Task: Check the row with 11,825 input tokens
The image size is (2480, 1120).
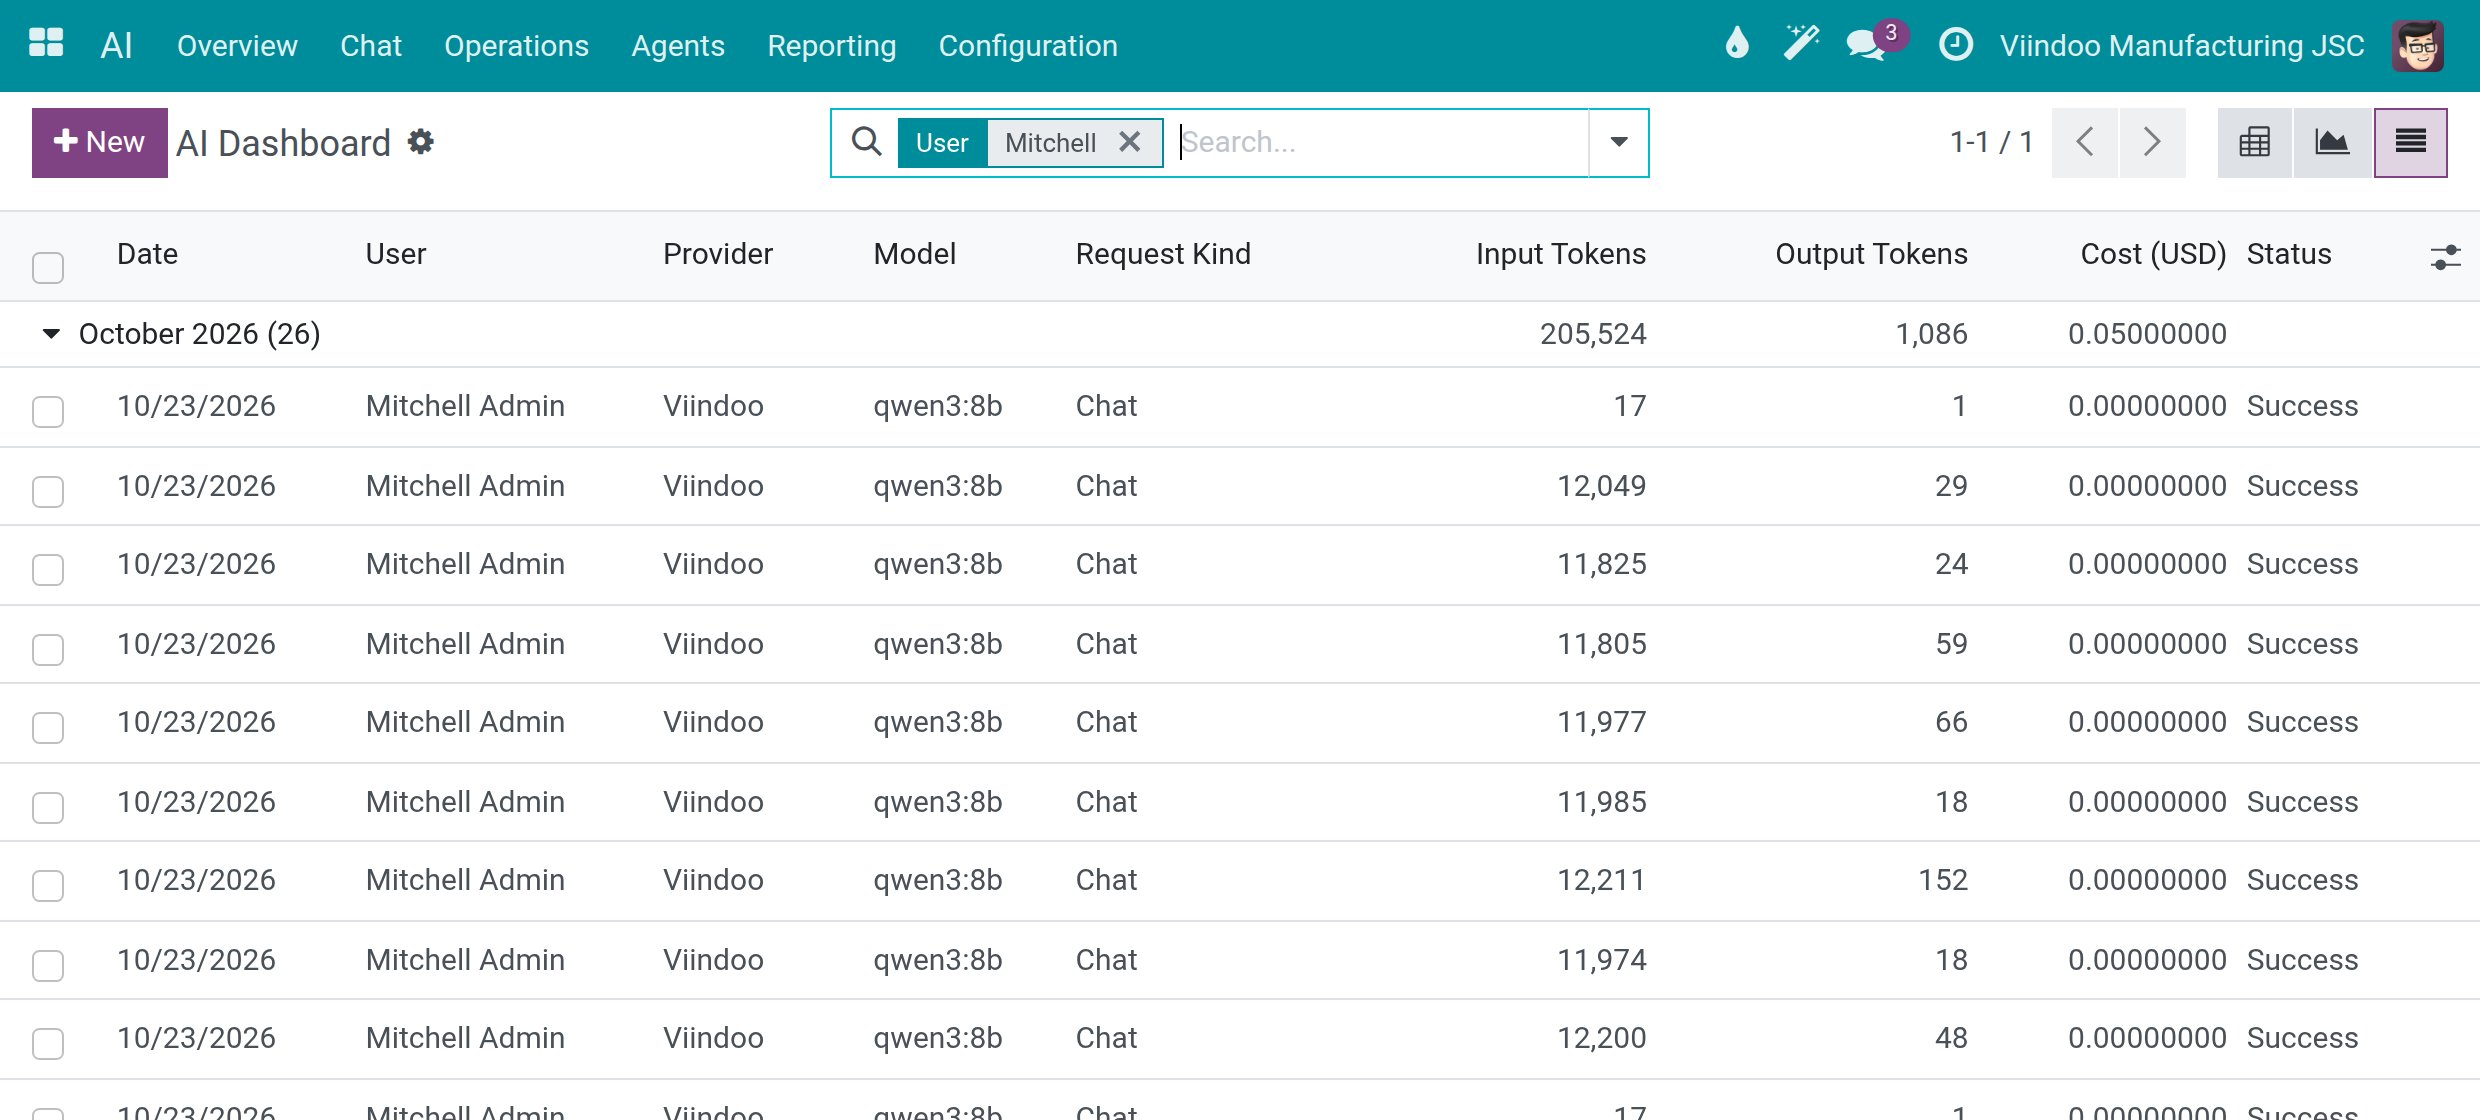Action: click(x=48, y=569)
